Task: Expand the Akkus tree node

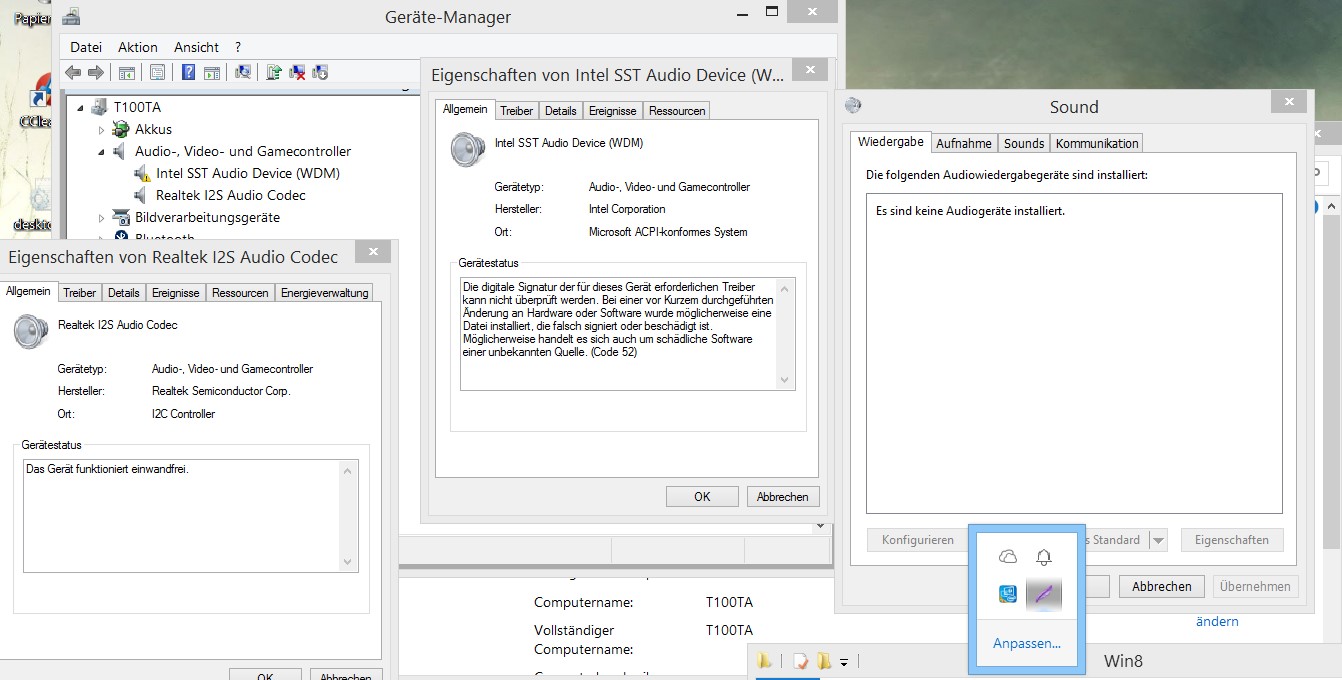Action: pos(101,130)
